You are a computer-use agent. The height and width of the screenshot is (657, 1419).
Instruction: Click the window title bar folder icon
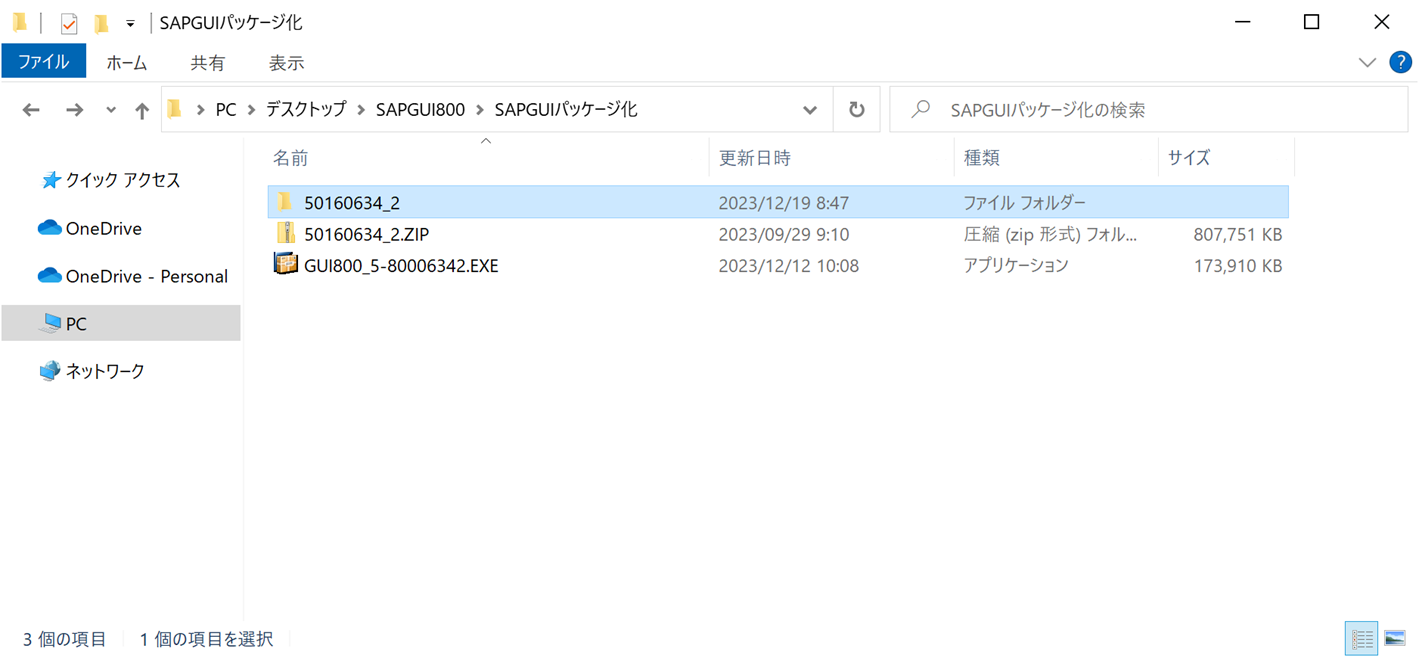[x=19, y=22]
